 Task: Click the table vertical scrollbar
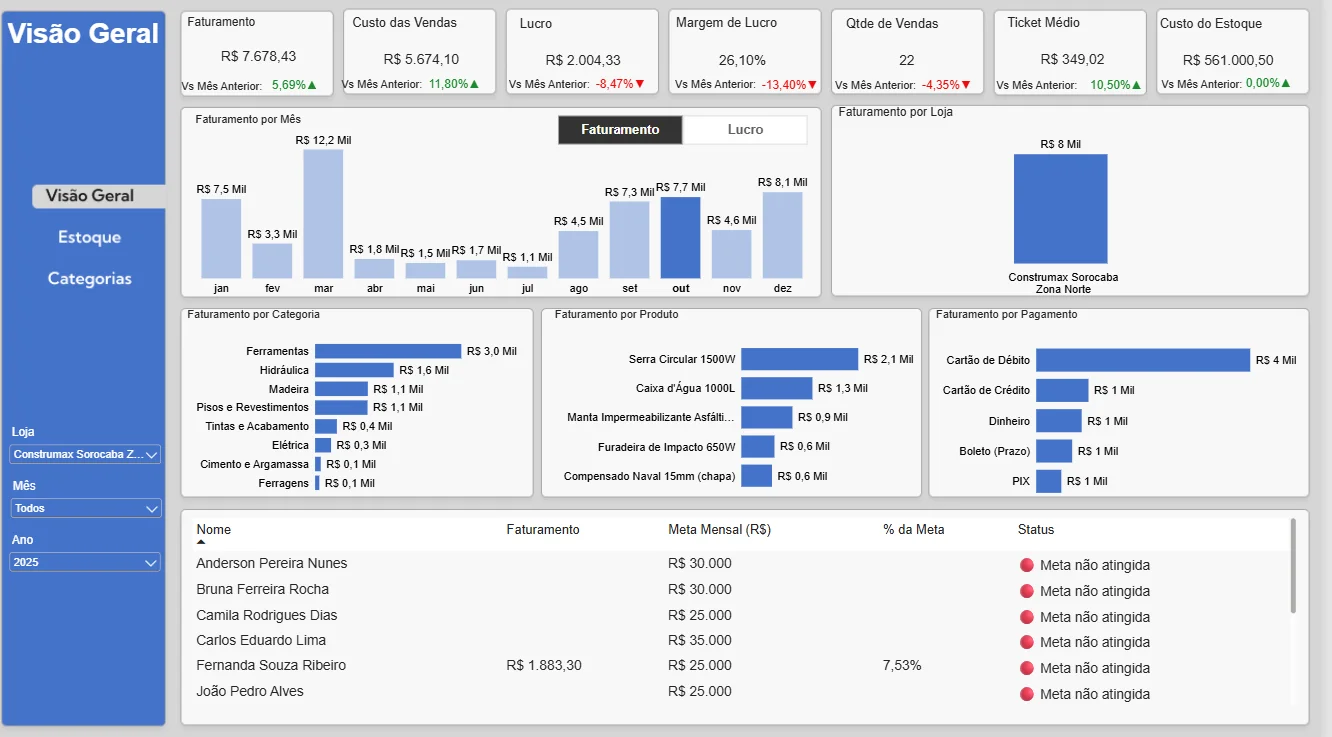click(1293, 566)
